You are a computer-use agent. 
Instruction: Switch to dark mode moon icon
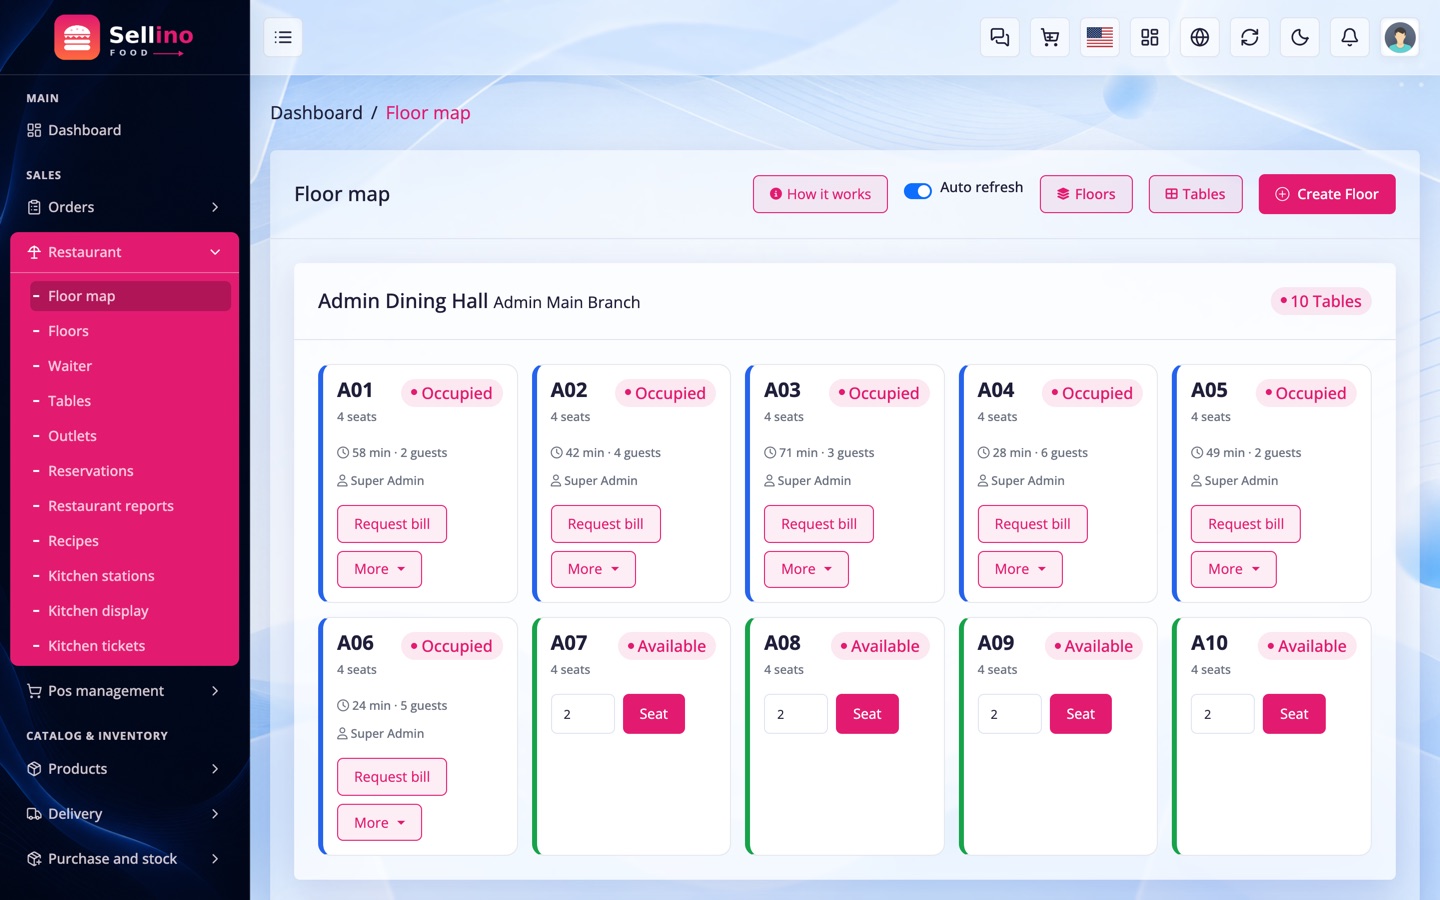(x=1300, y=37)
